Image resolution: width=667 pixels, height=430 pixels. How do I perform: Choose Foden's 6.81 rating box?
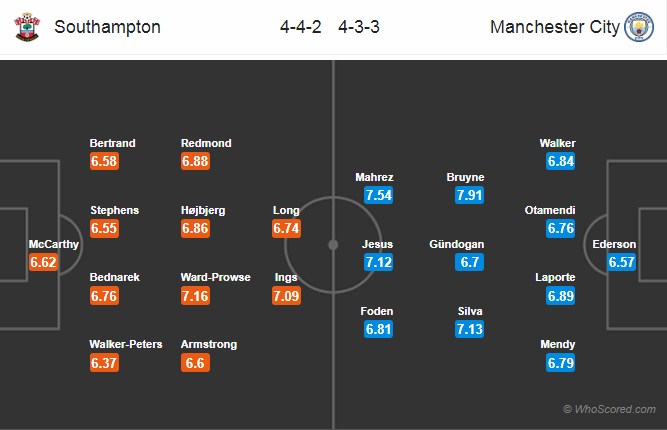coord(378,329)
